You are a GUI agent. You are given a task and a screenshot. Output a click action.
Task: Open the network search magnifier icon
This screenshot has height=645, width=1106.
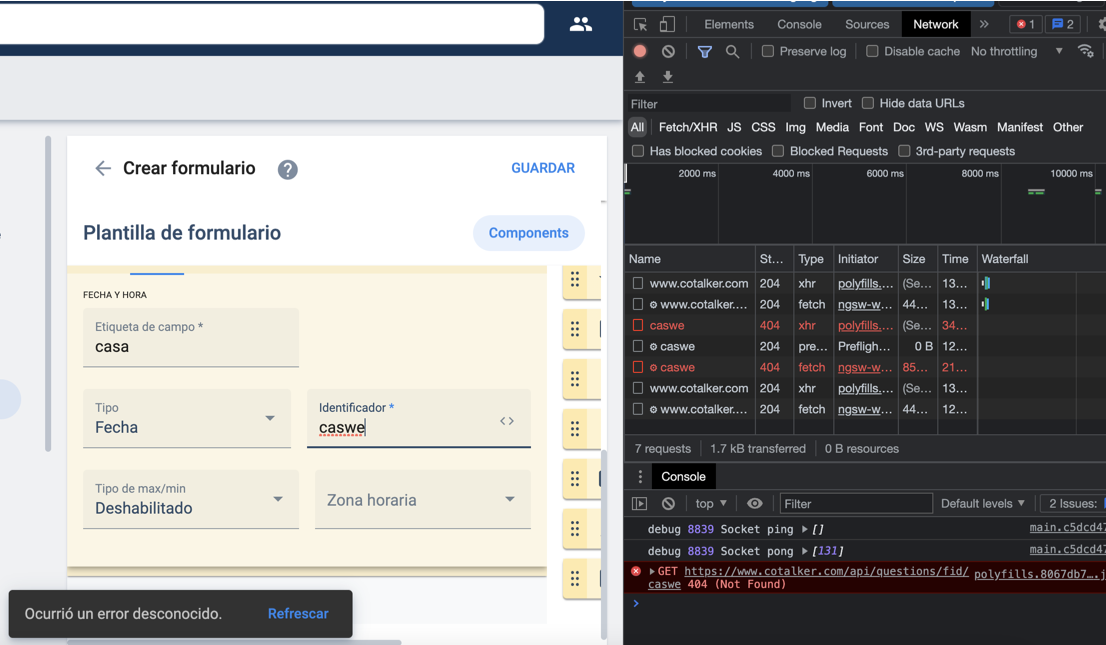[733, 51]
